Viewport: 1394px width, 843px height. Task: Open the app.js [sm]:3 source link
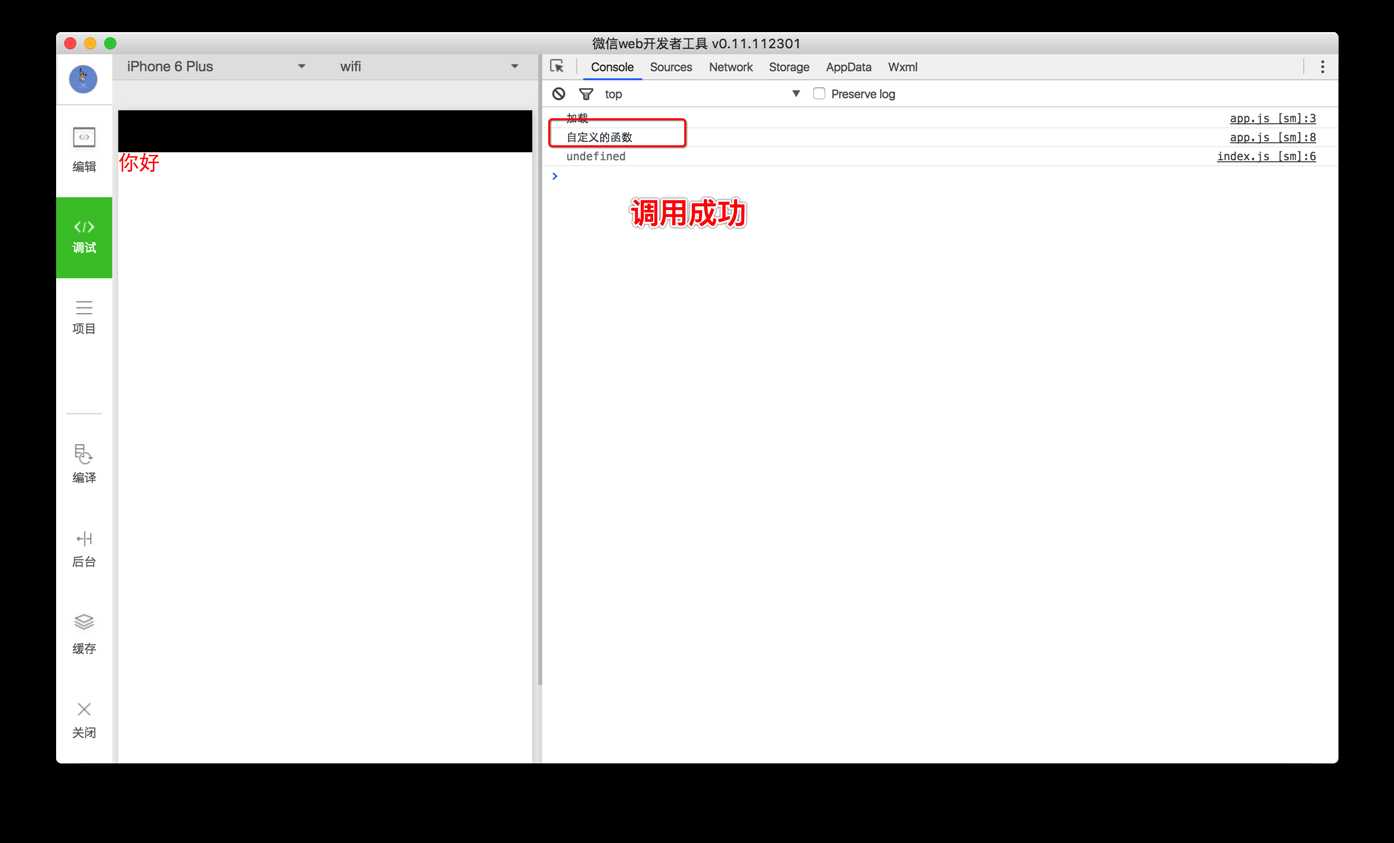(x=1272, y=118)
